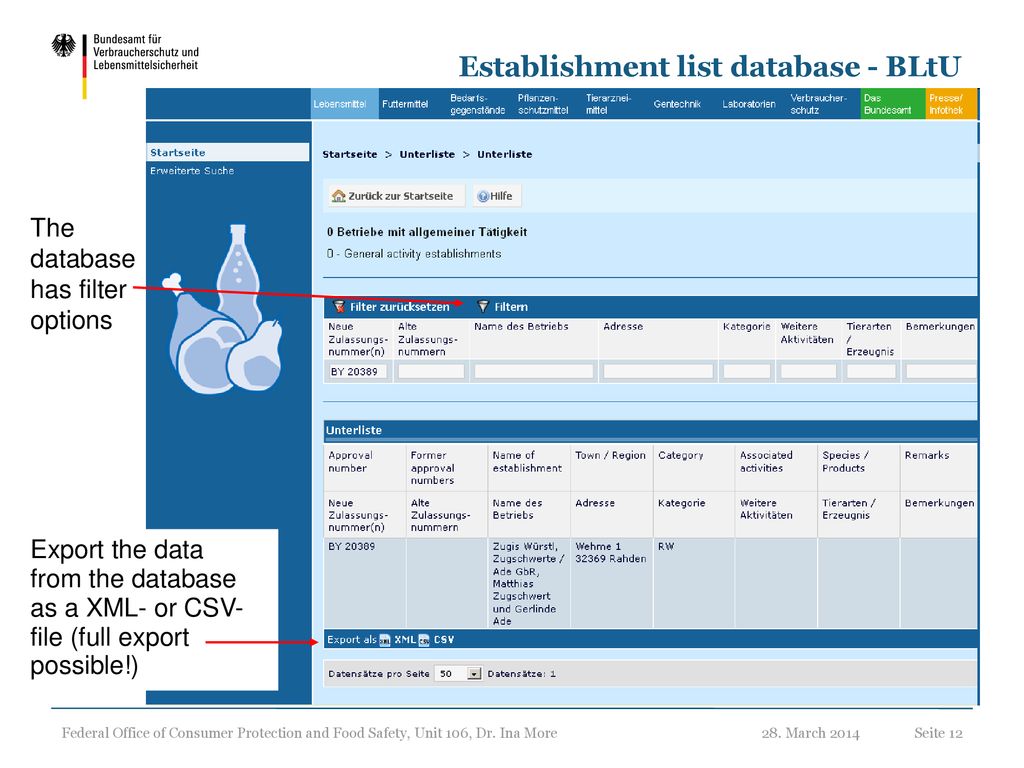Click the Bundesamt eagle logo
The width and height of the screenshot is (1024, 768).
coord(64,46)
